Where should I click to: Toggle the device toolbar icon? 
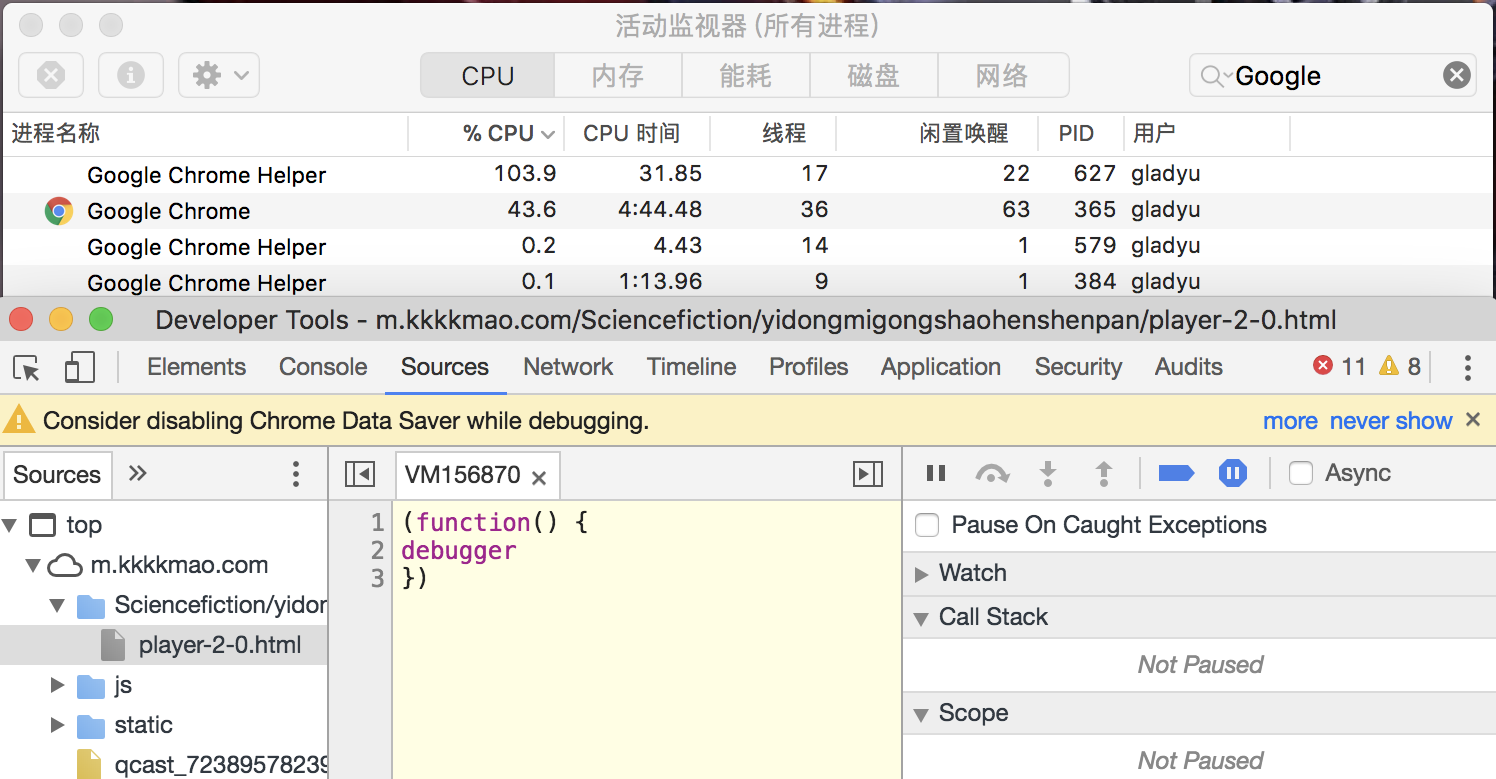(79, 368)
